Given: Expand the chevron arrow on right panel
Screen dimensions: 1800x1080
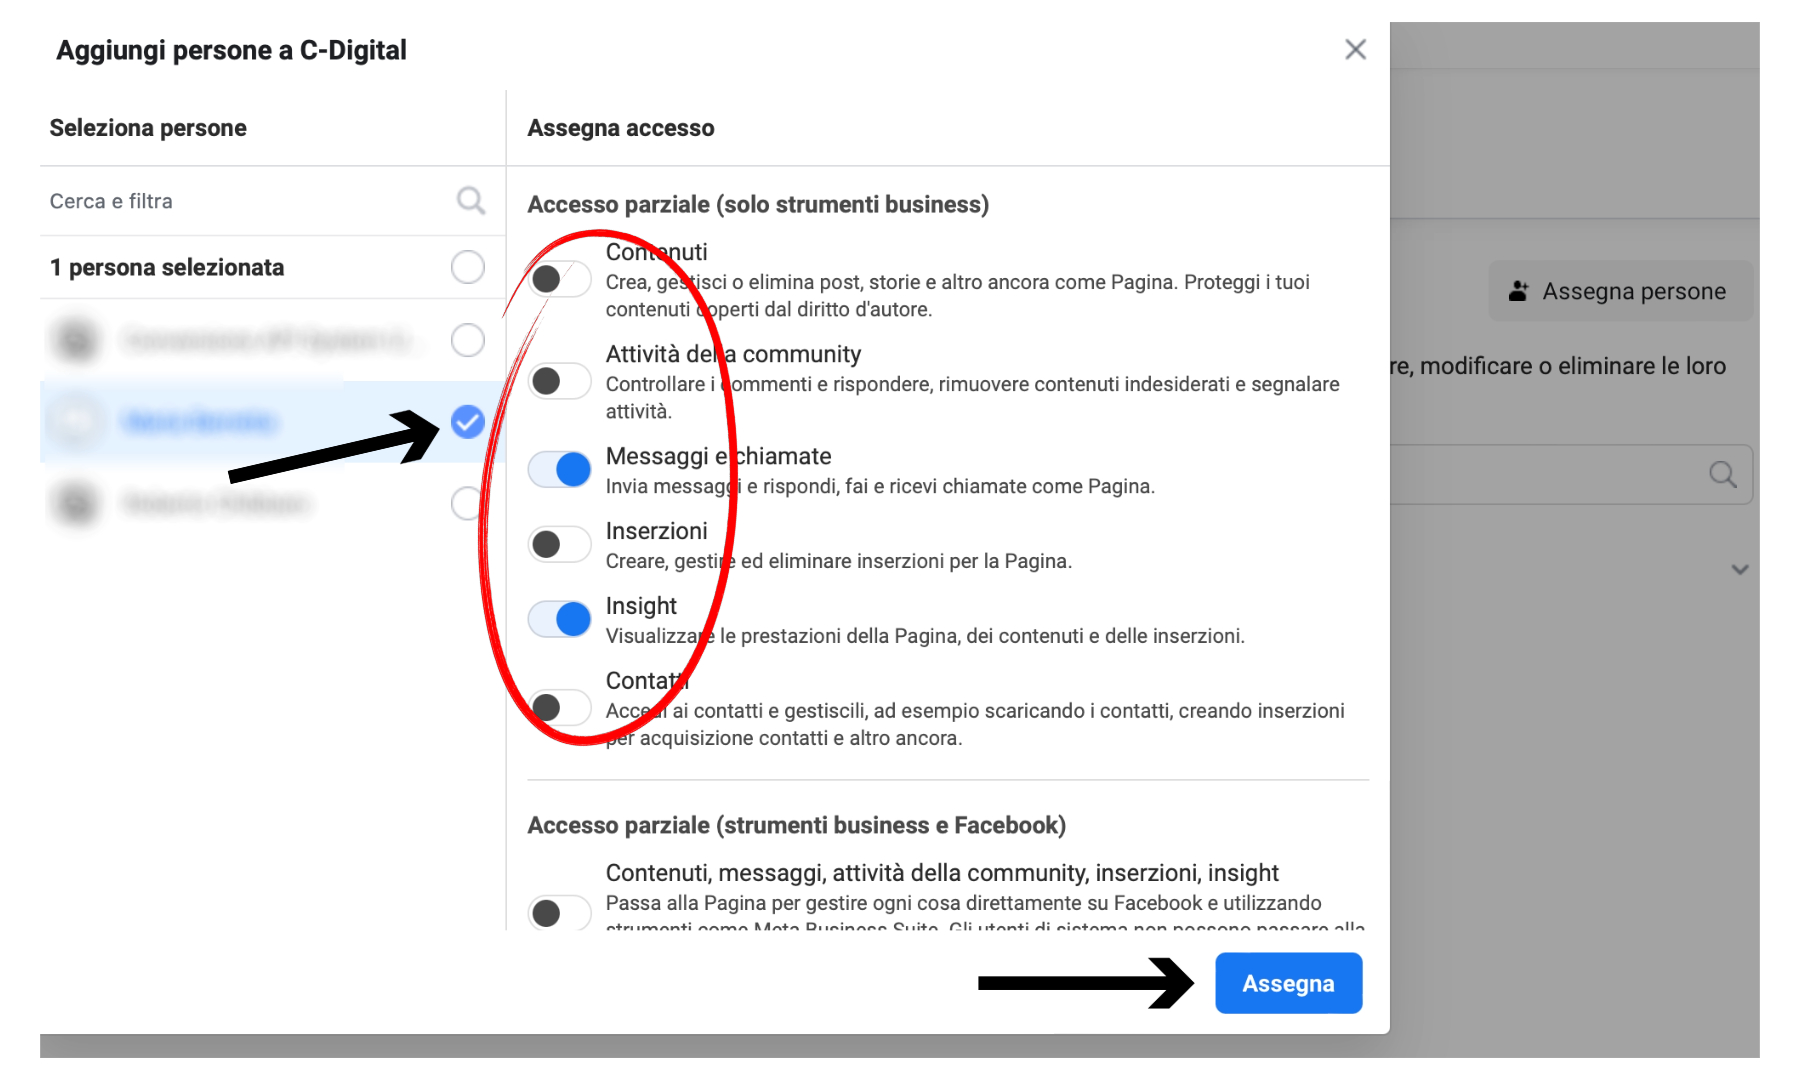Looking at the screenshot, I should tap(1739, 569).
